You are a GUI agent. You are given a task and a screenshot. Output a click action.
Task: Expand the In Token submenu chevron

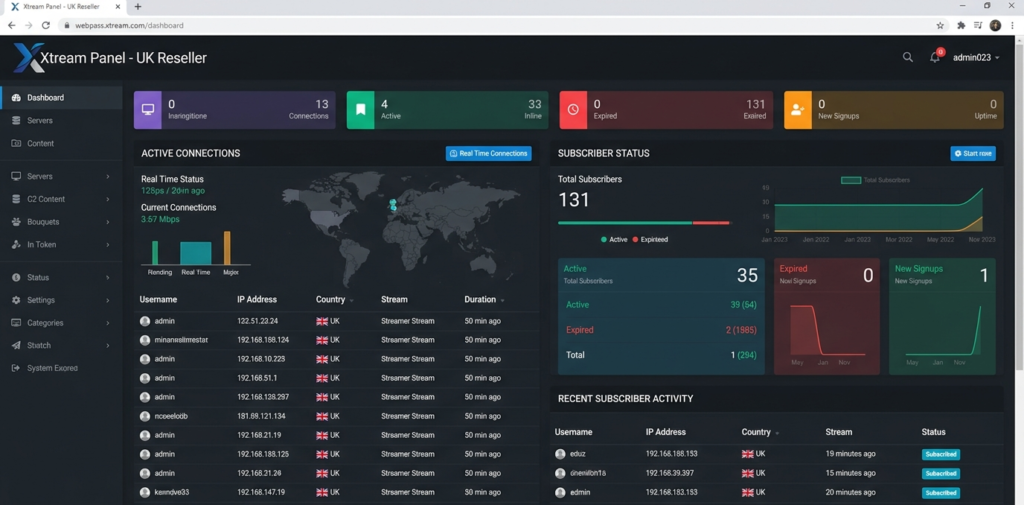108,245
